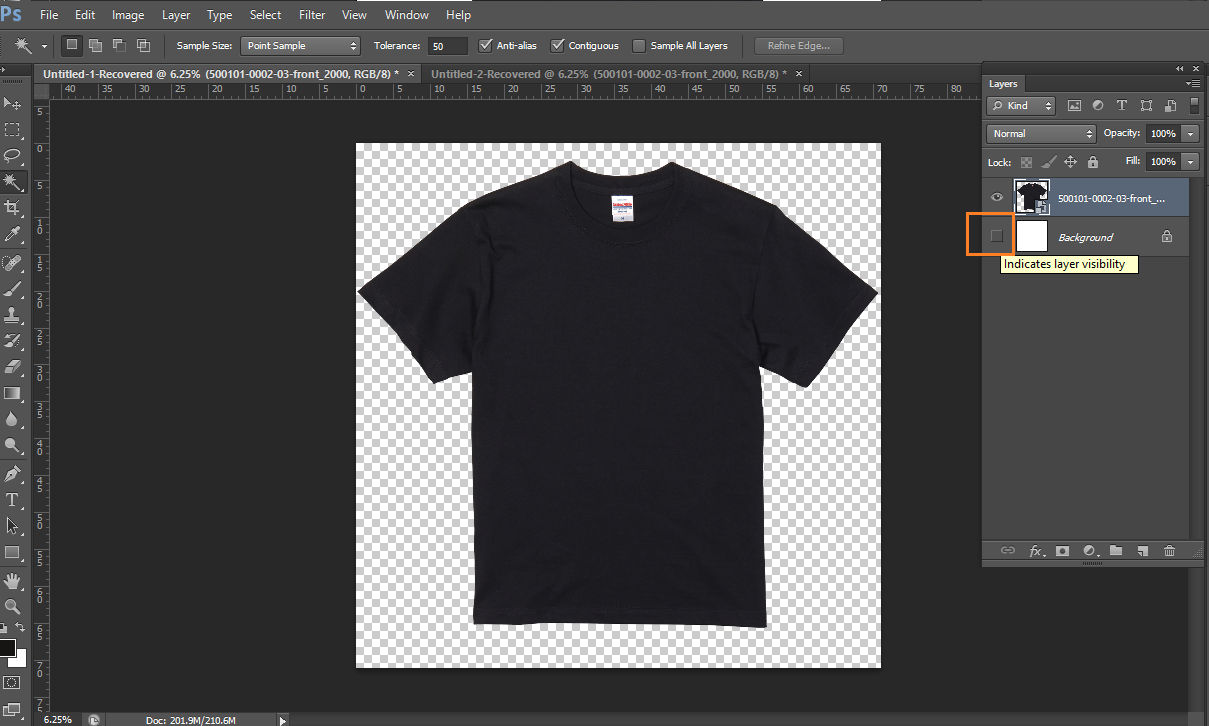Image resolution: width=1209 pixels, height=726 pixels.
Task: Lock layer position with the move-arrows icon
Action: coord(1070,162)
